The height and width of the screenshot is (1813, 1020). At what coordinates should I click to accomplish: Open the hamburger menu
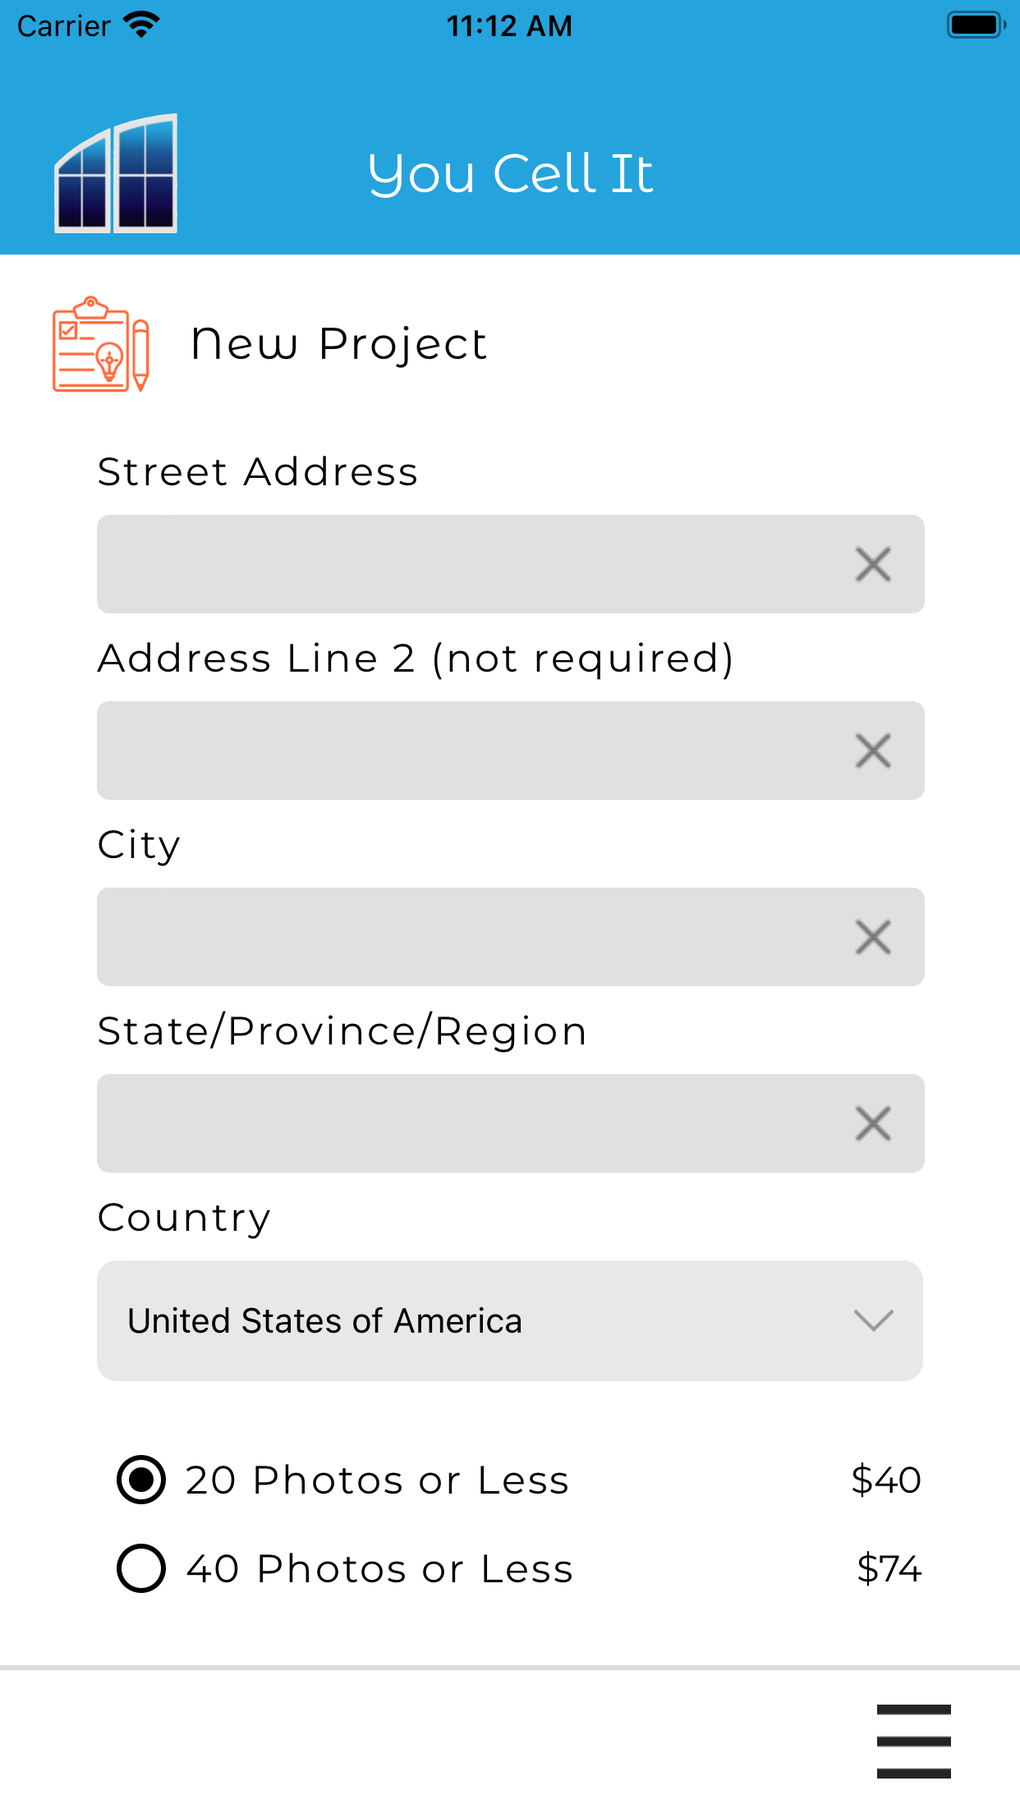point(913,1741)
